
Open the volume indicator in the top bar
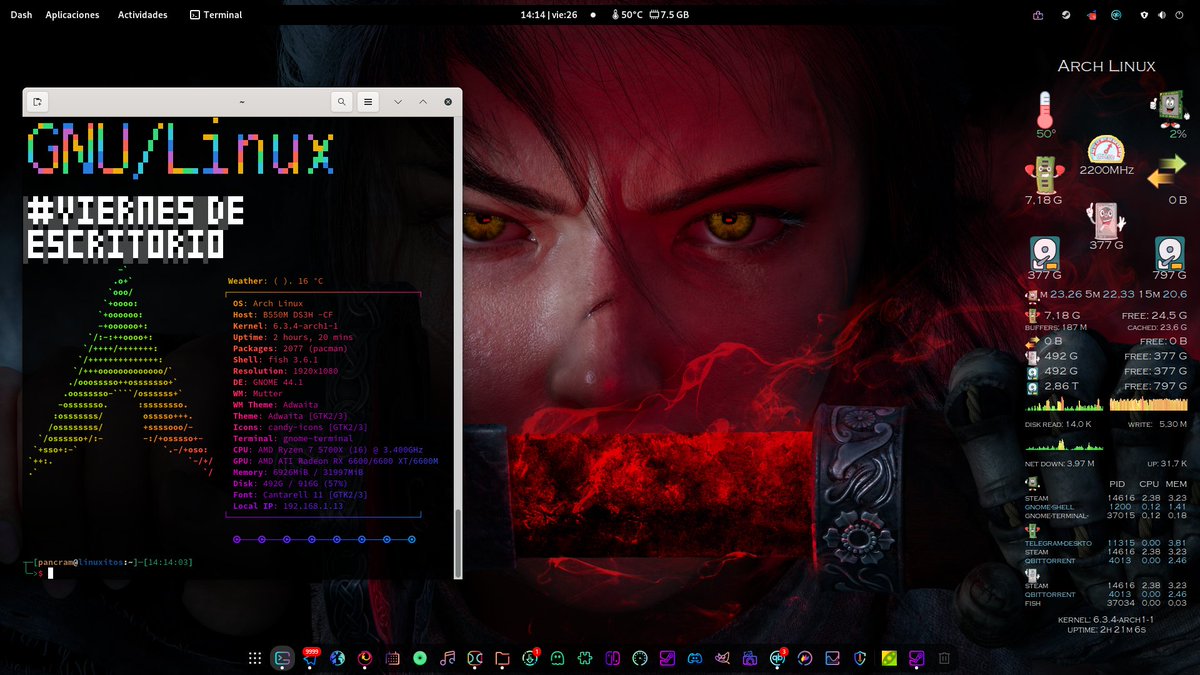(1162, 15)
